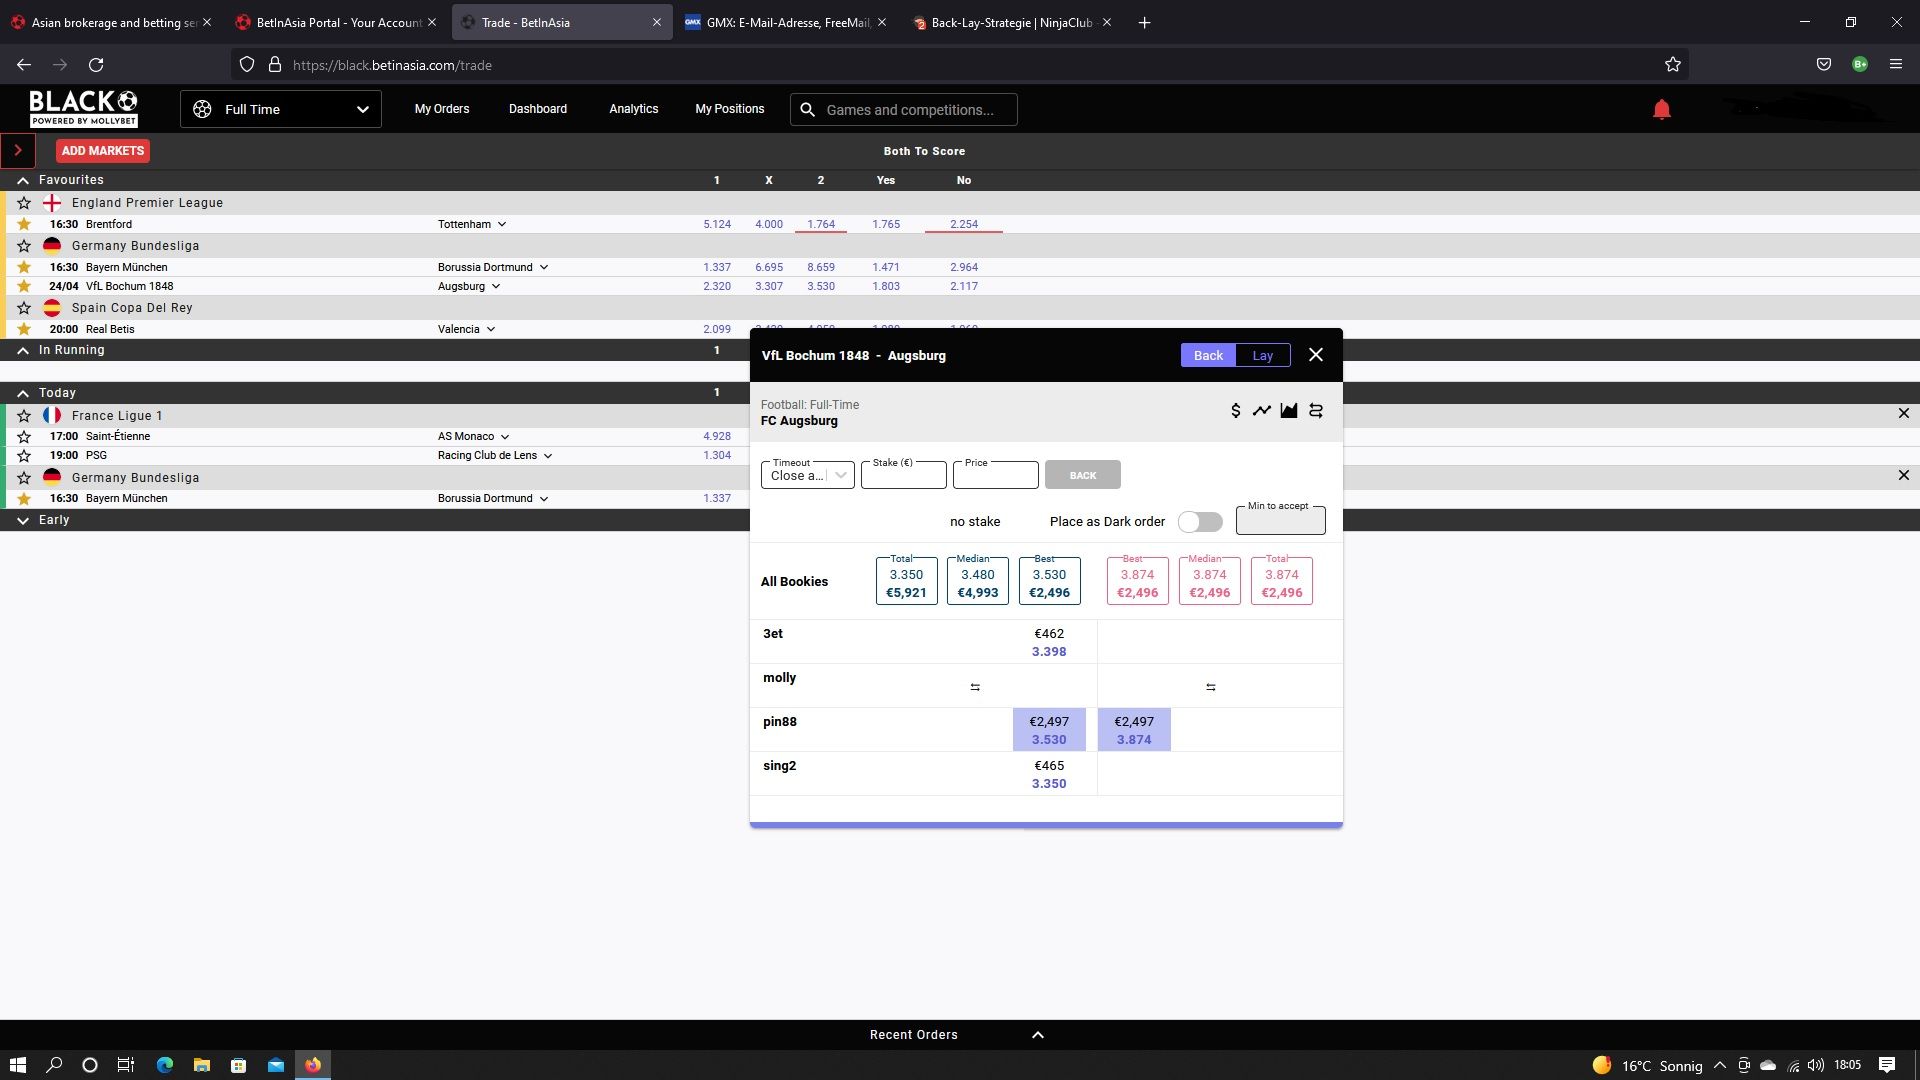Open a new browser tab
The width and height of the screenshot is (1920, 1080).
click(1145, 22)
